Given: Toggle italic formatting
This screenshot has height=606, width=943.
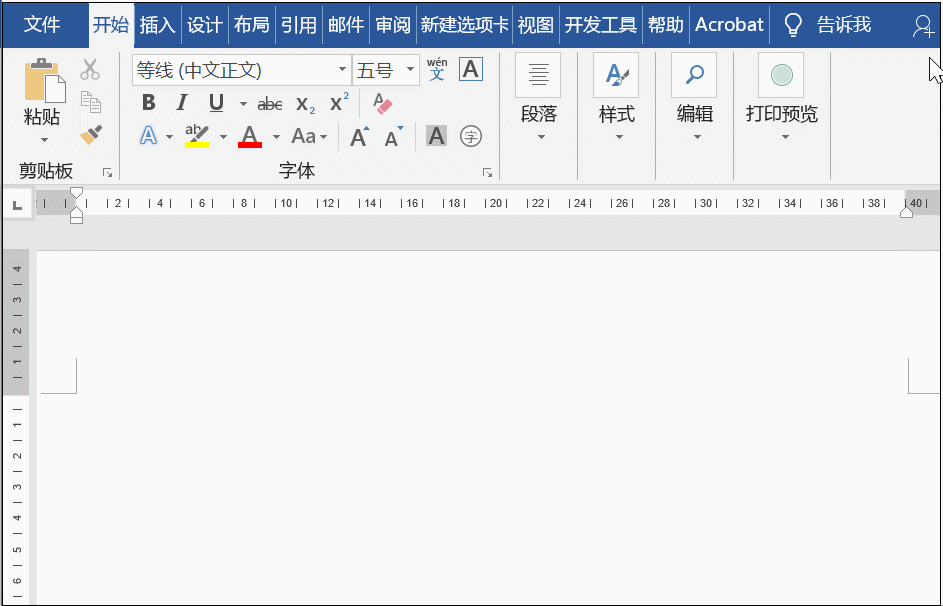Looking at the screenshot, I should coord(181,102).
